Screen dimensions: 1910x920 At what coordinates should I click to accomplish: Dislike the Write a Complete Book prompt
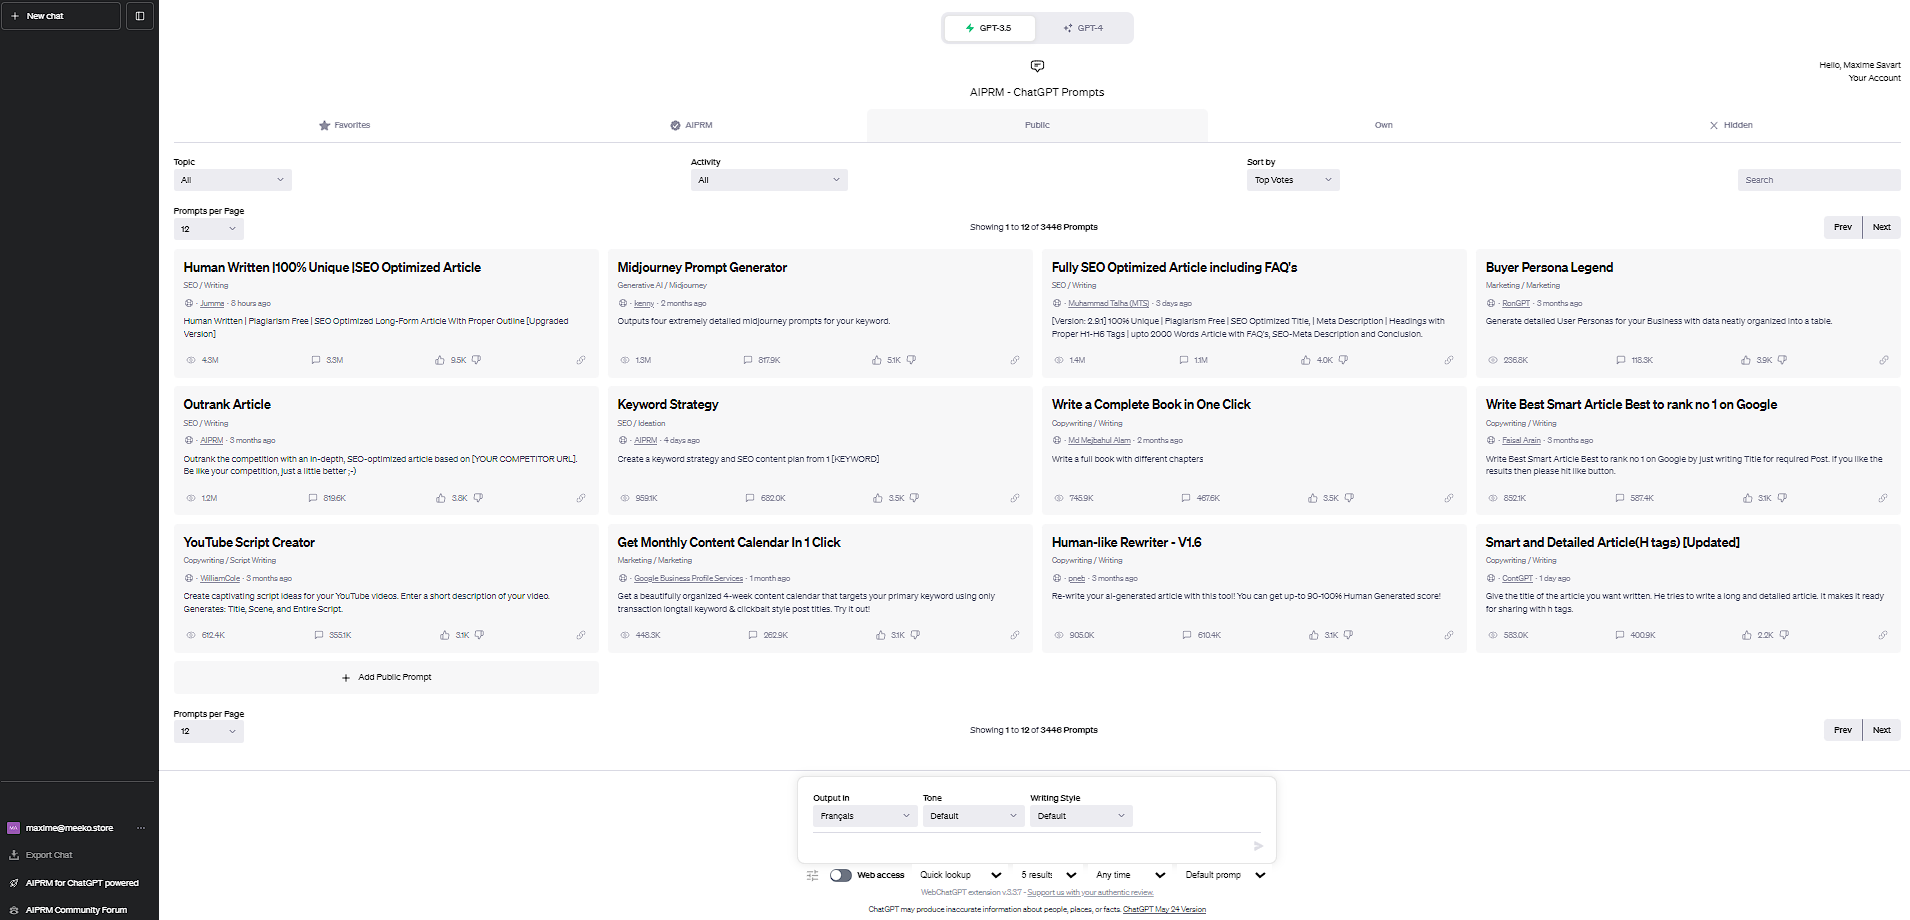[1349, 498]
